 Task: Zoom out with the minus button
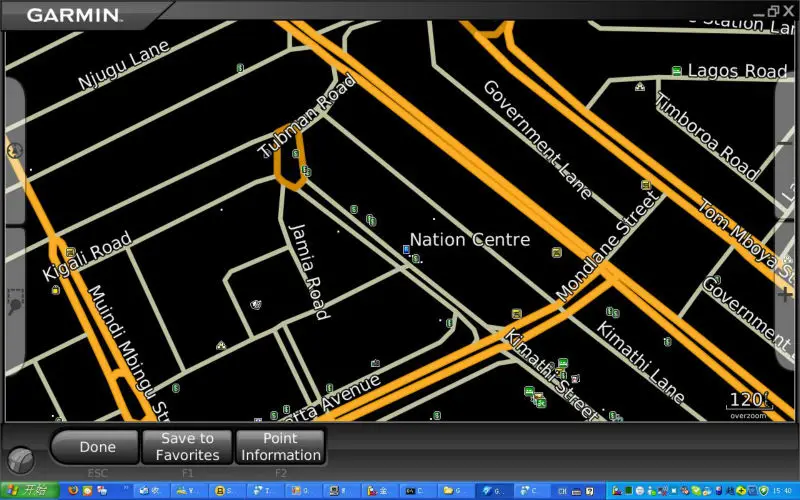(786, 145)
